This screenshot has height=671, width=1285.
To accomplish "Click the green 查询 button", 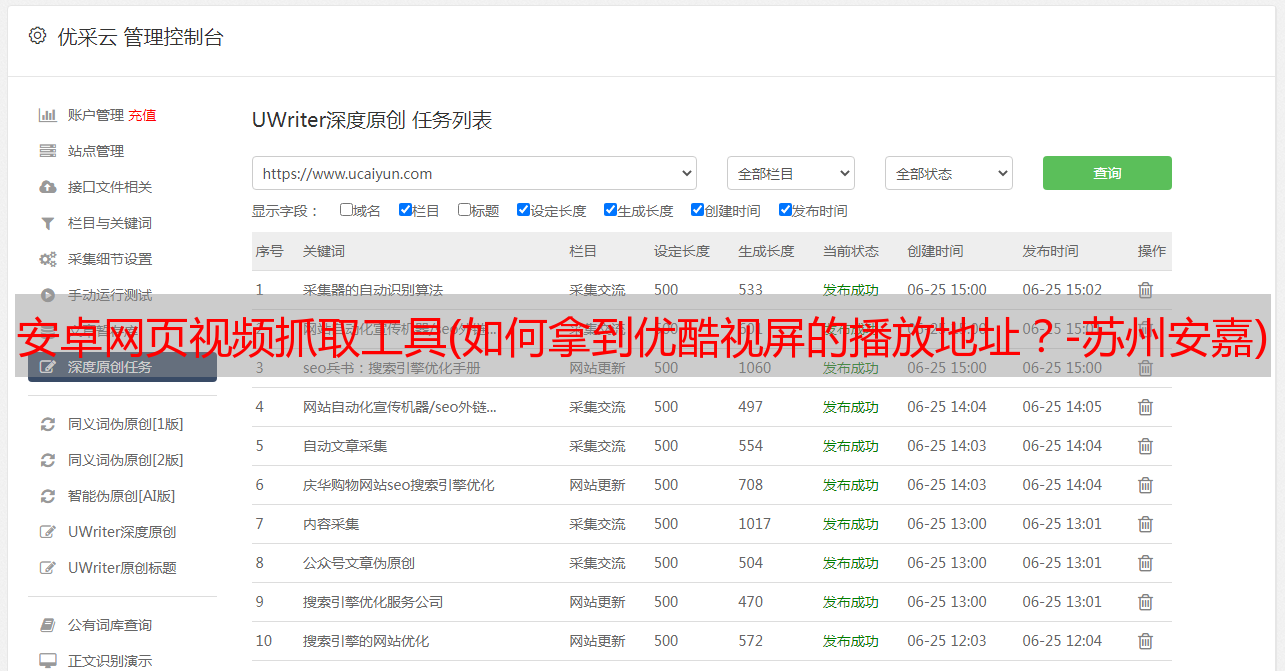I will tap(1107, 173).
